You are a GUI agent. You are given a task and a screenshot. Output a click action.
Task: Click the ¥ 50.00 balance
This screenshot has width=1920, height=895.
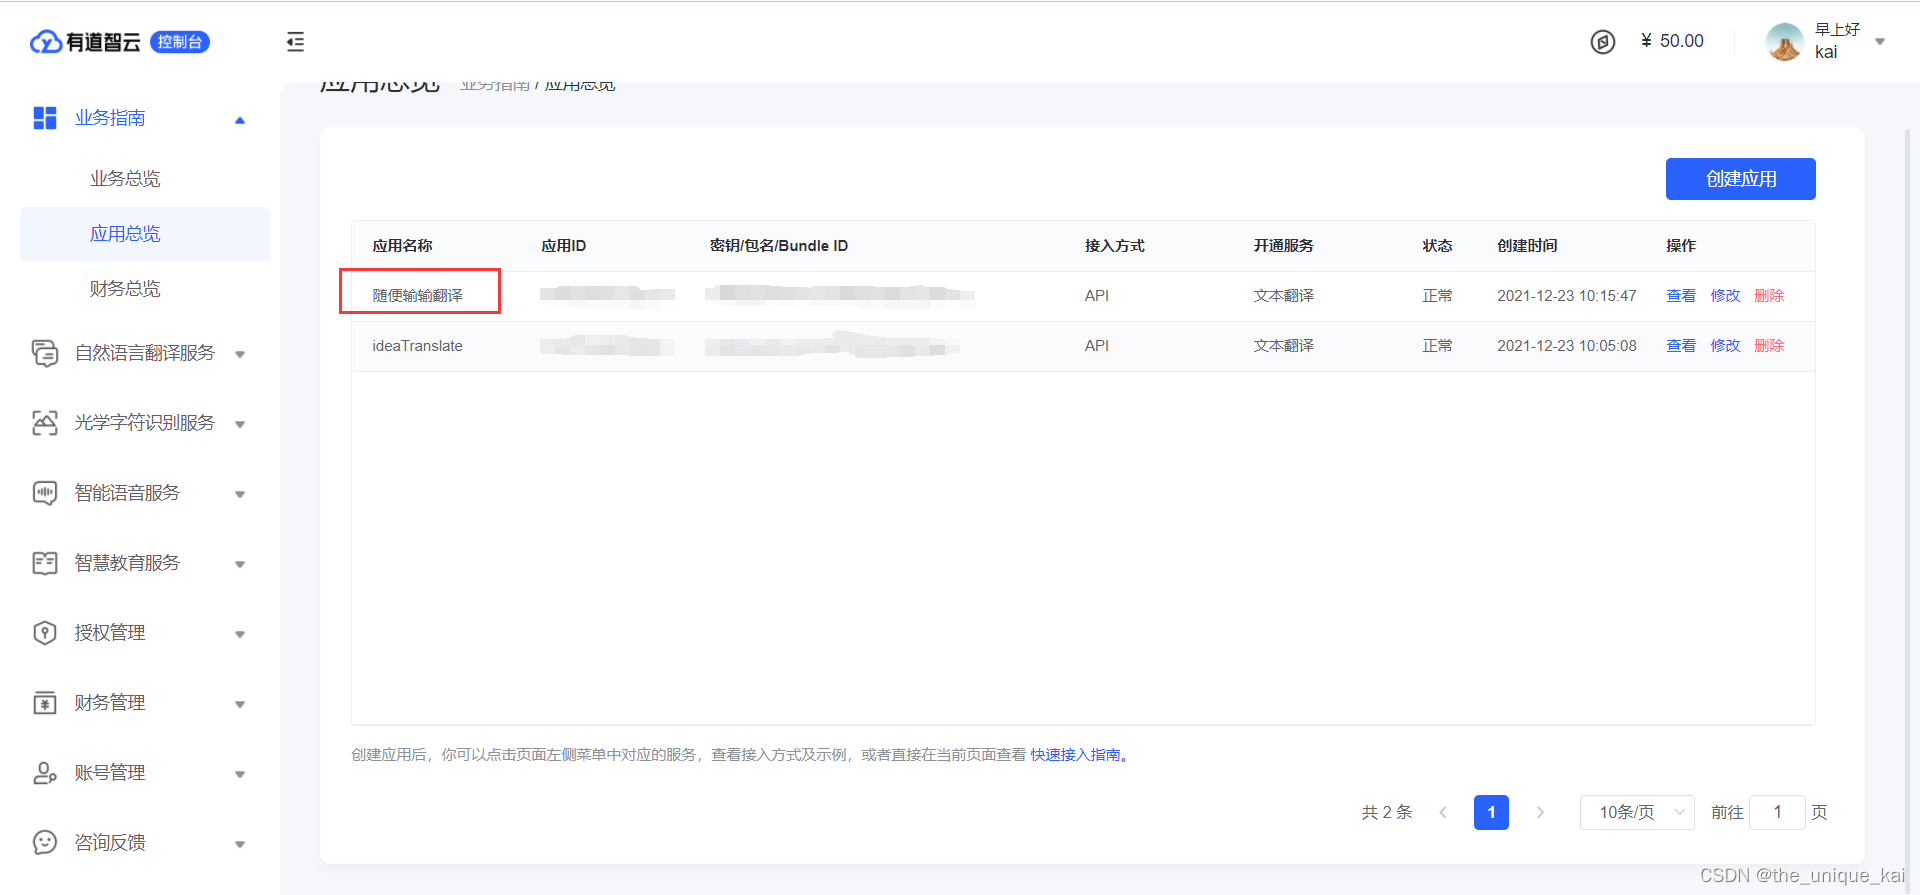click(x=1672, y=41)
